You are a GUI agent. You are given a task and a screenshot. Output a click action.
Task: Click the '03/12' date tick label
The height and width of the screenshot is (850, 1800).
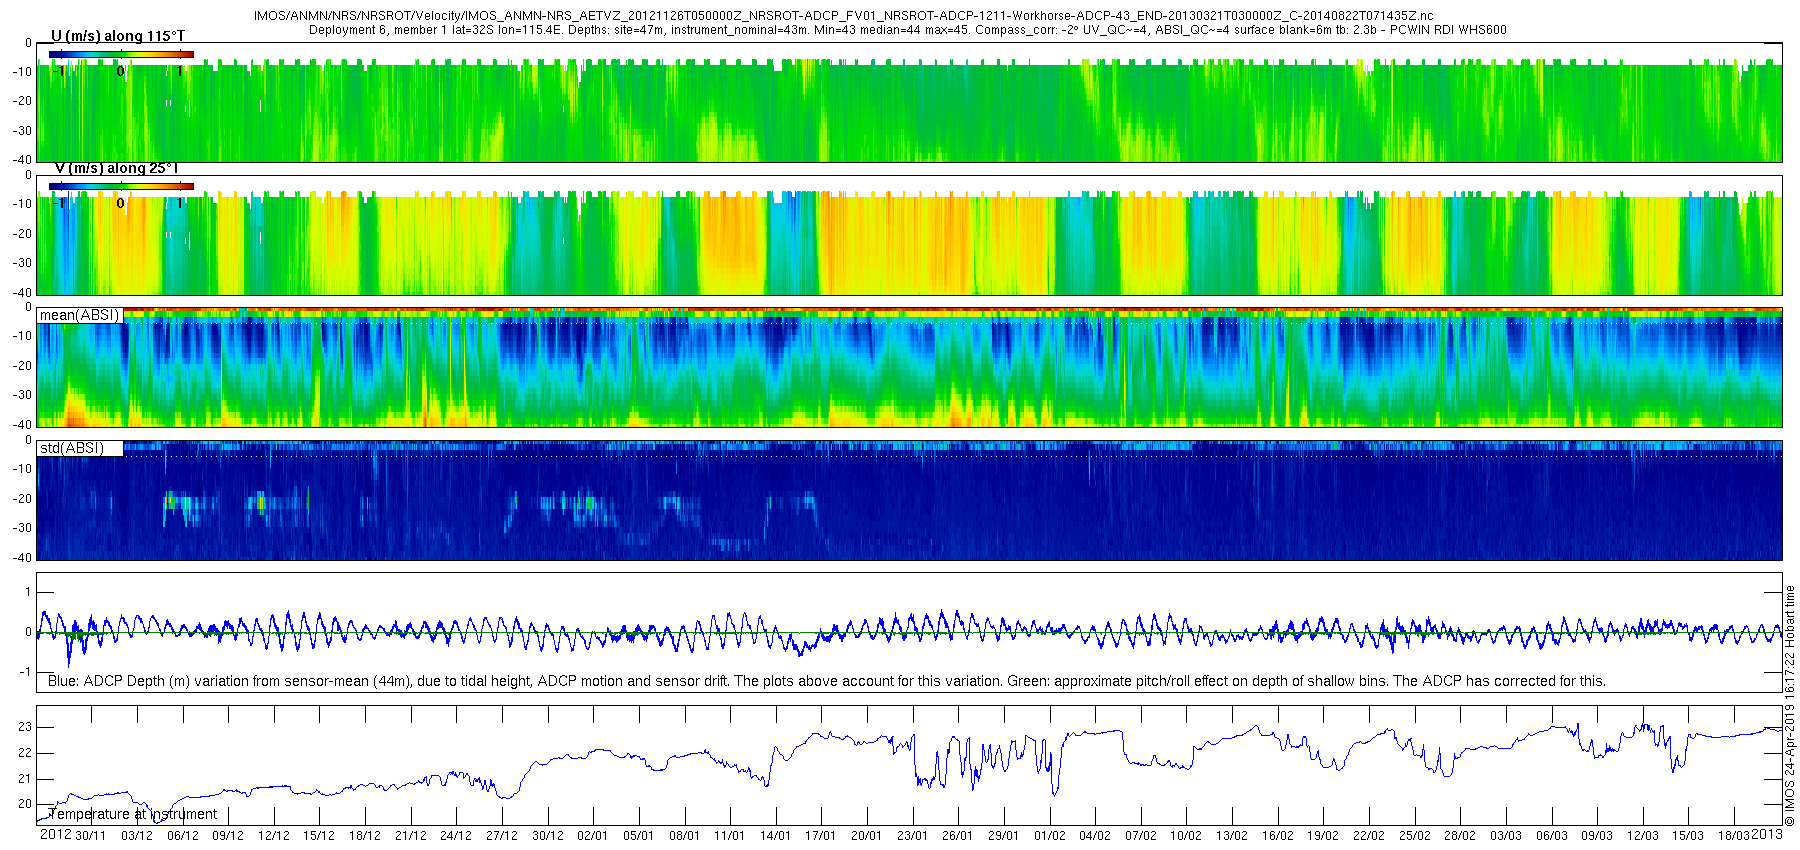tap(137, 836)
